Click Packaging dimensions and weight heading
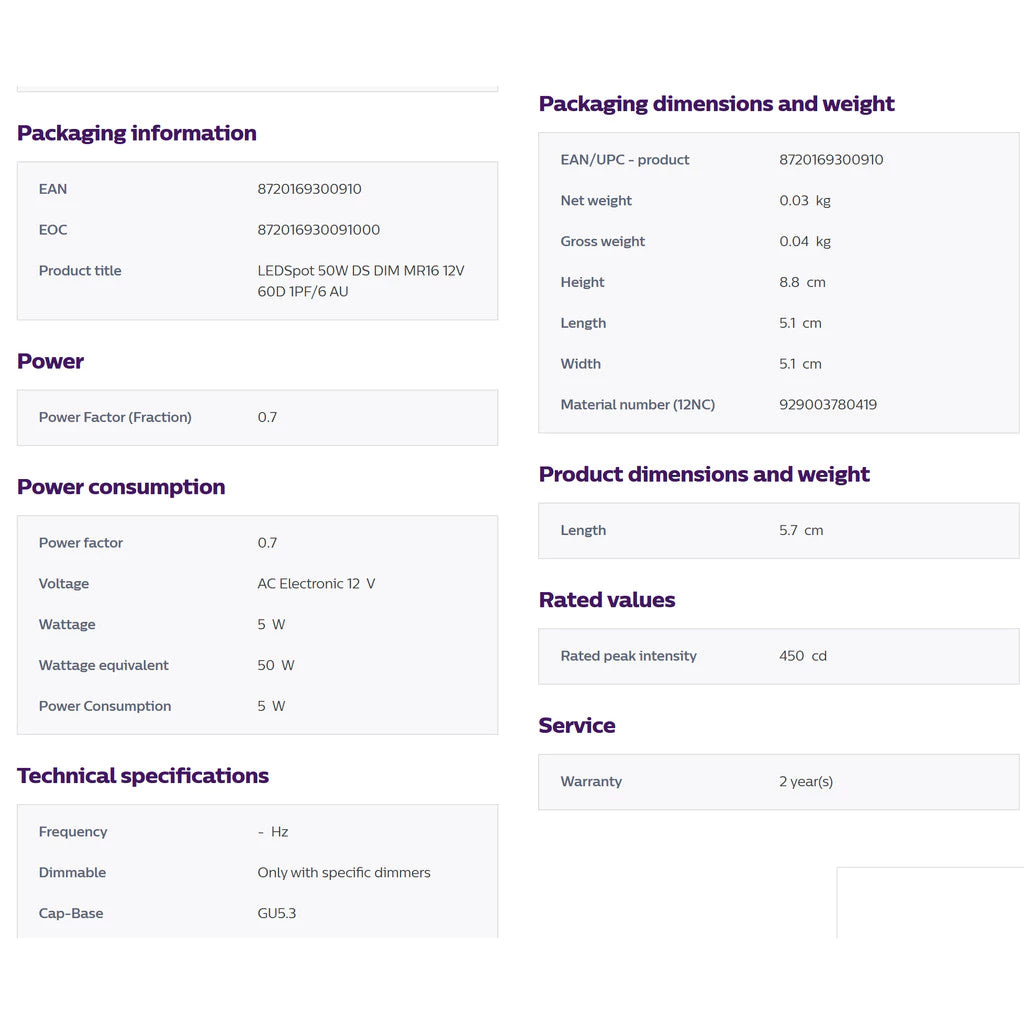Viewport: 1024px width, 1024px height. click(716, 104)
